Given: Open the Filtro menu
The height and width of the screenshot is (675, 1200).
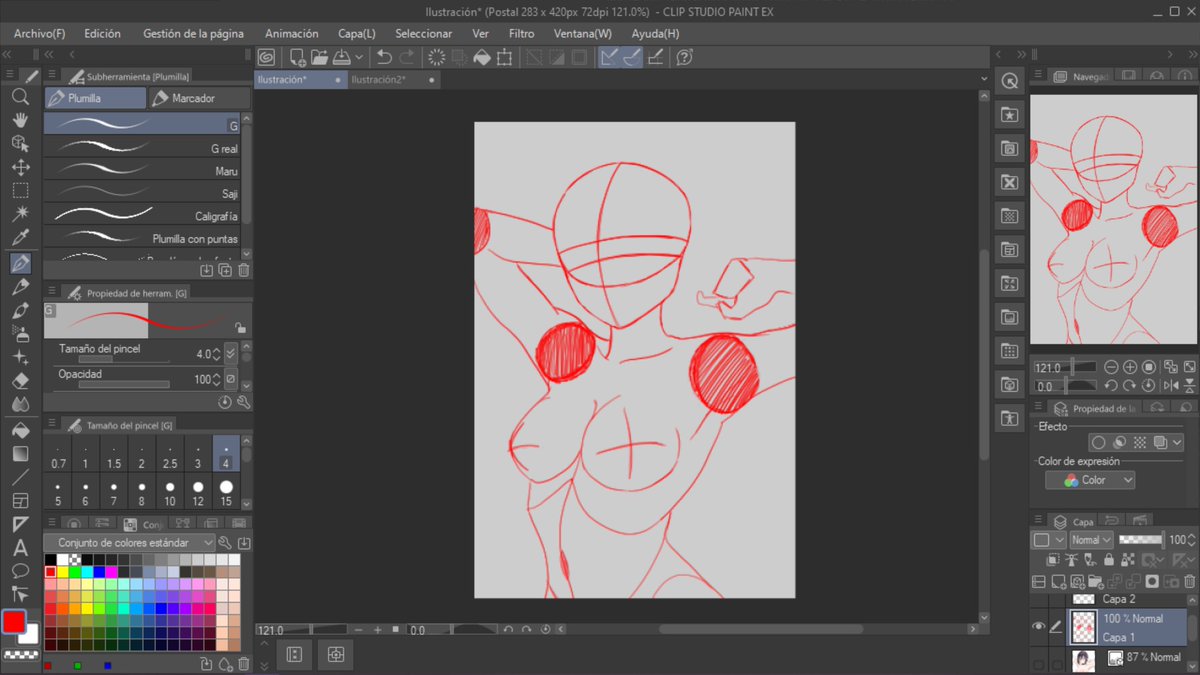Looking at the screenshot, I should pos(521,34).
